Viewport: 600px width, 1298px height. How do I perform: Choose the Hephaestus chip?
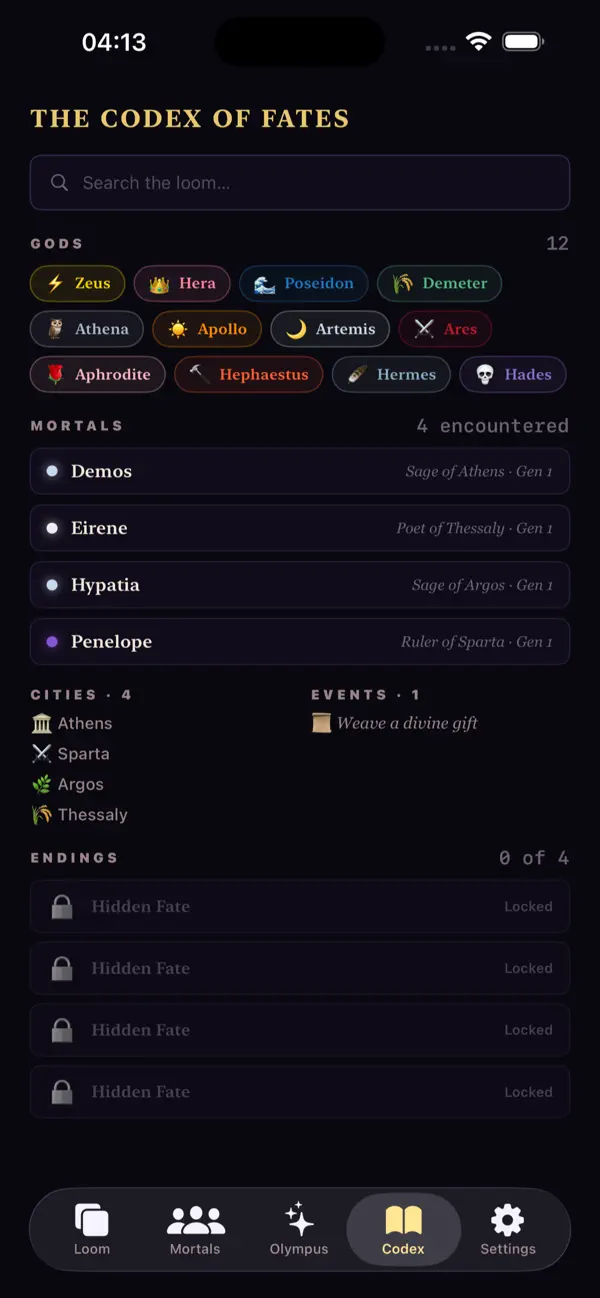coord(249,375)
